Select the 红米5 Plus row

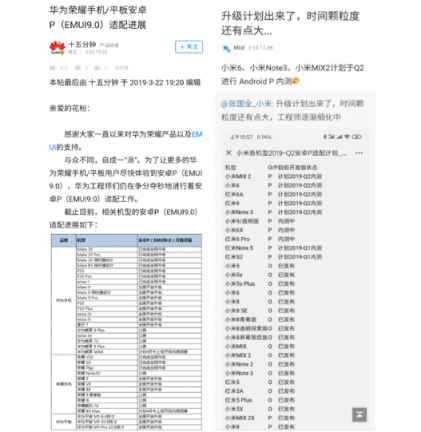260,400
